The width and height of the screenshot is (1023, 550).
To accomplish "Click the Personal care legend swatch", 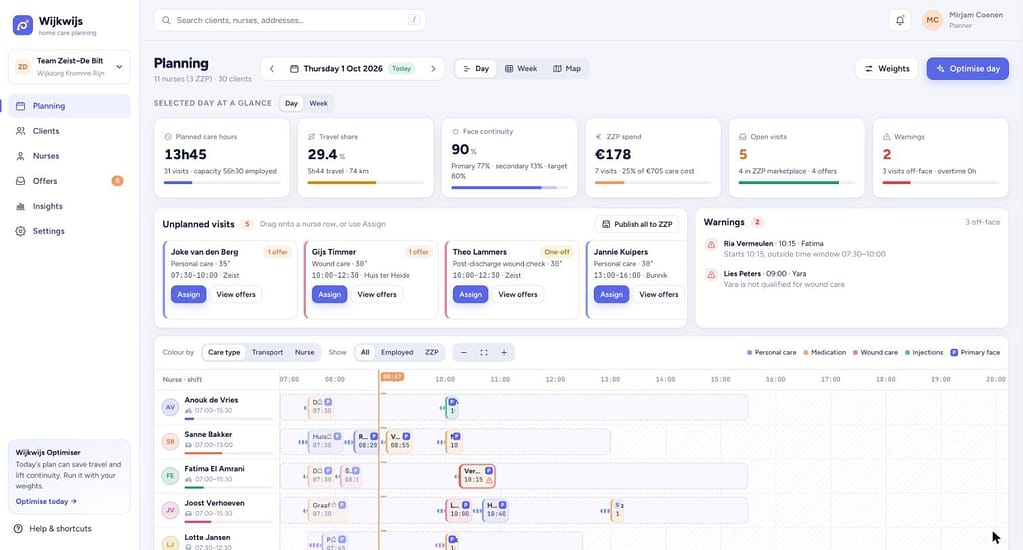I will (x=750, y=352).
